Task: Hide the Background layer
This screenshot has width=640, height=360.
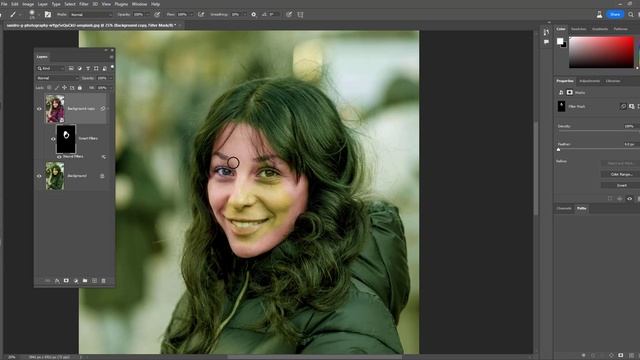Action: click(x=39, y=176)
